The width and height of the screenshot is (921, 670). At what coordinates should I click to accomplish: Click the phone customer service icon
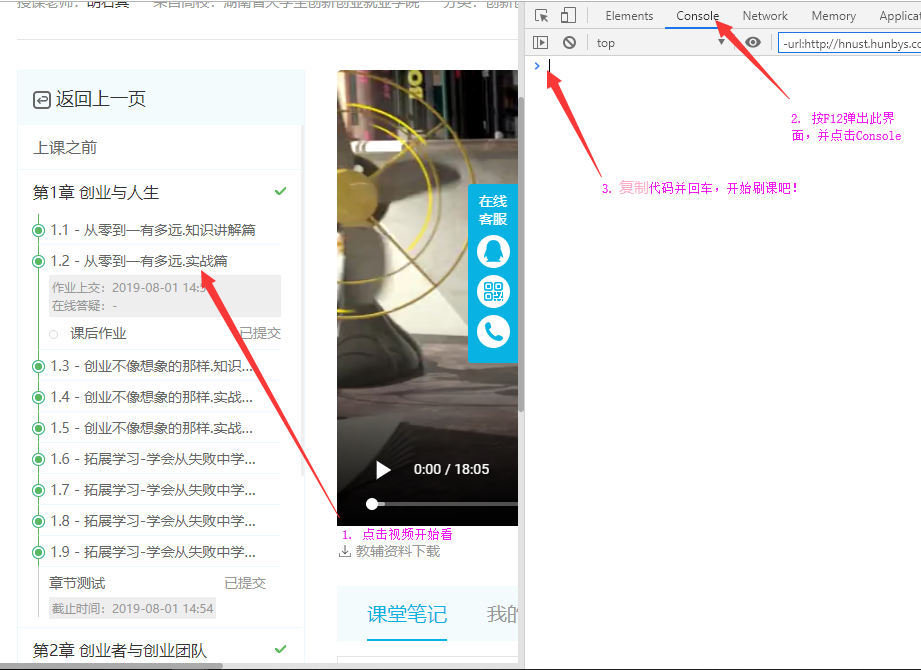tap(493, 332)
